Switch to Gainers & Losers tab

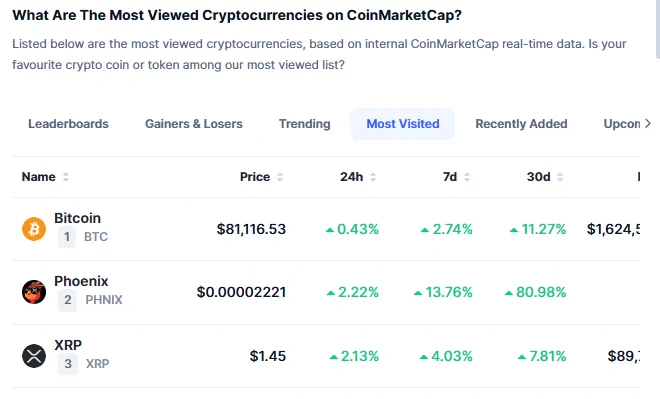click(x=194, y=124)
